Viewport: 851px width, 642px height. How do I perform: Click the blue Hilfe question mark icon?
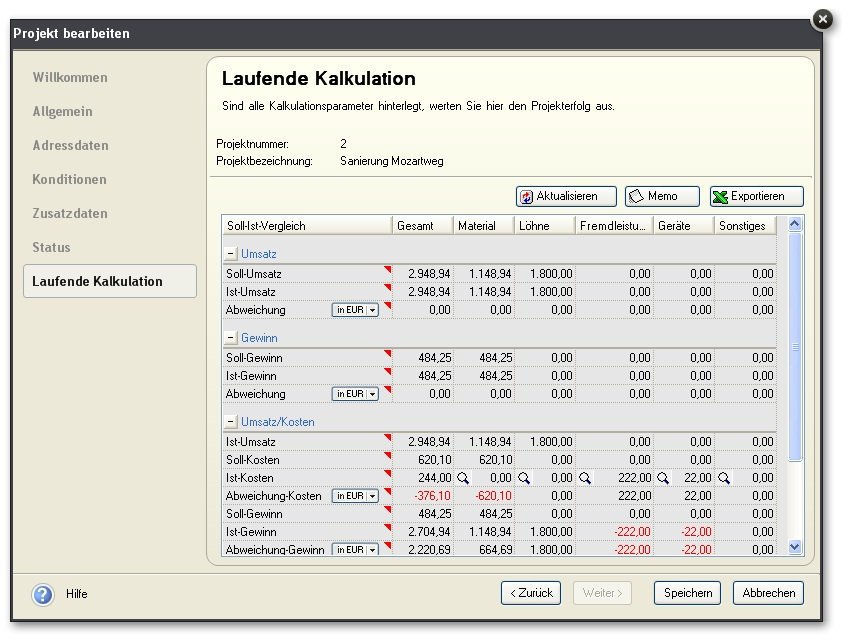(43, 594)
